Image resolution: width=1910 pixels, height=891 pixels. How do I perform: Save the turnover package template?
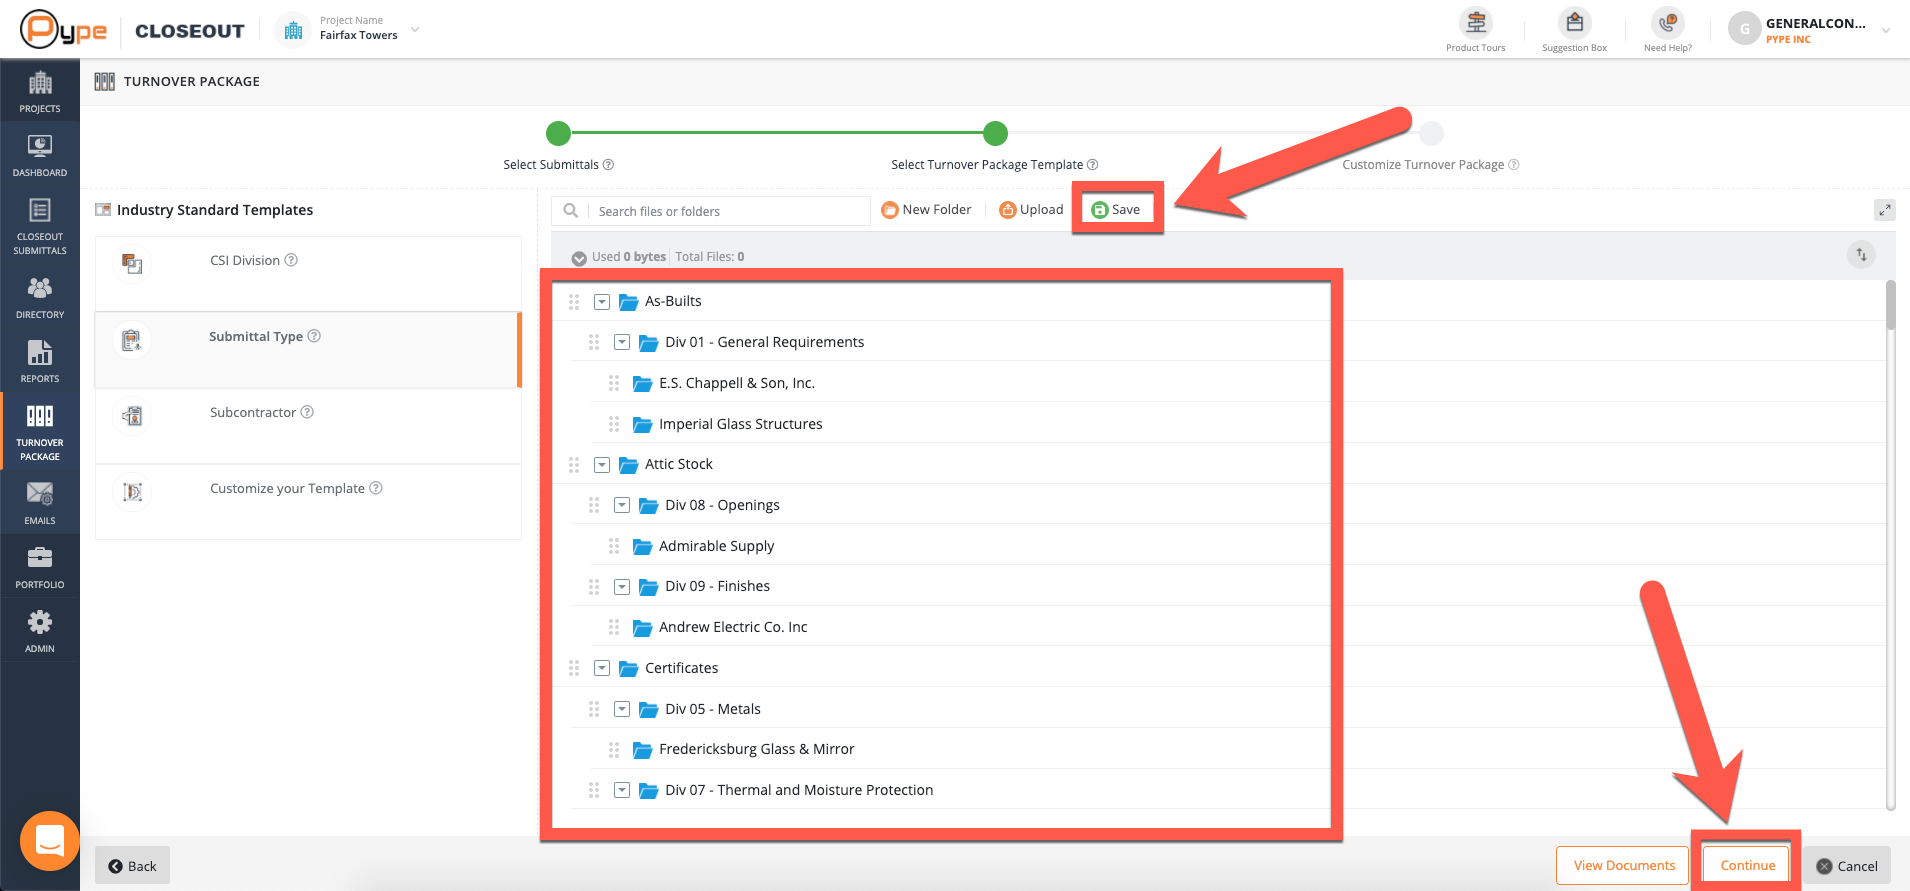[x=1116, y=210]
